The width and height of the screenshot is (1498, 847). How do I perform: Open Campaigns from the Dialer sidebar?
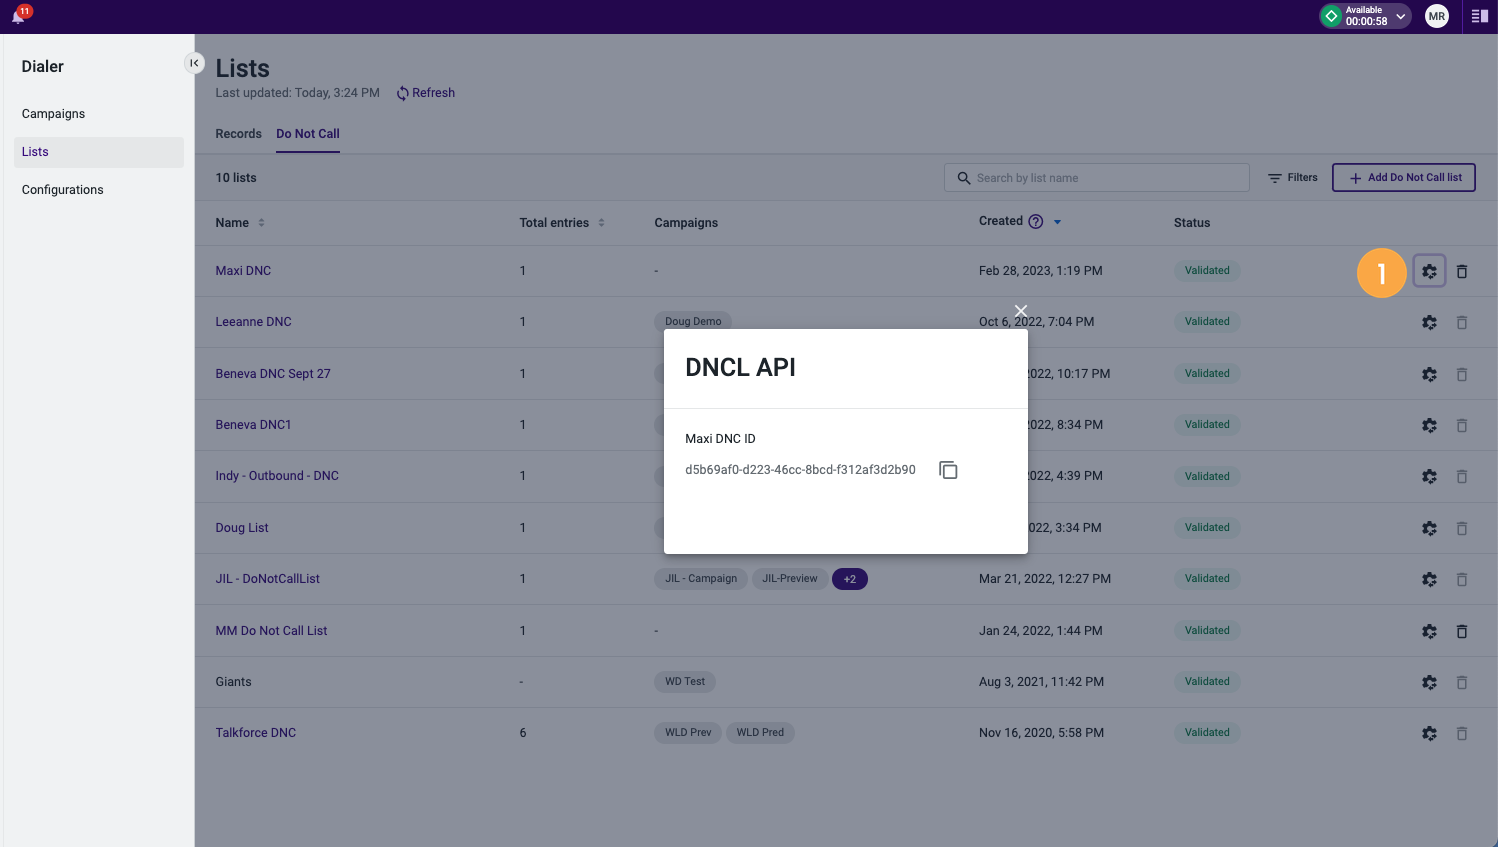click(53, 113)
